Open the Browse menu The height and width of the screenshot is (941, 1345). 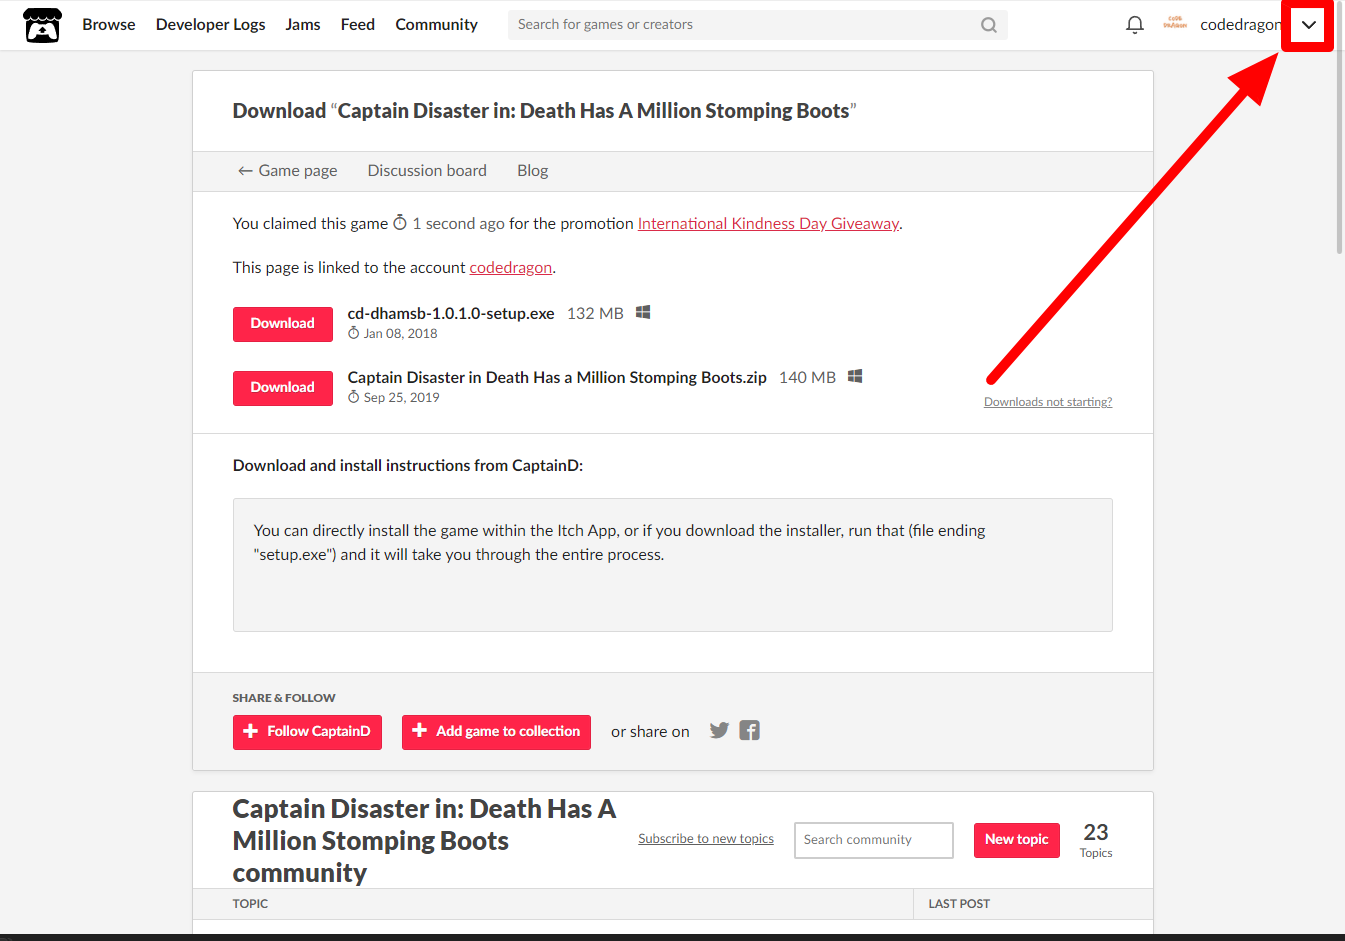[109, 24]
